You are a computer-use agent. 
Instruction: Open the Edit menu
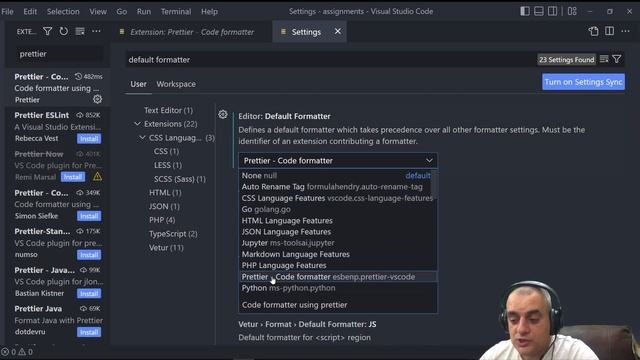pyautogui.click(x=30, y=11)
